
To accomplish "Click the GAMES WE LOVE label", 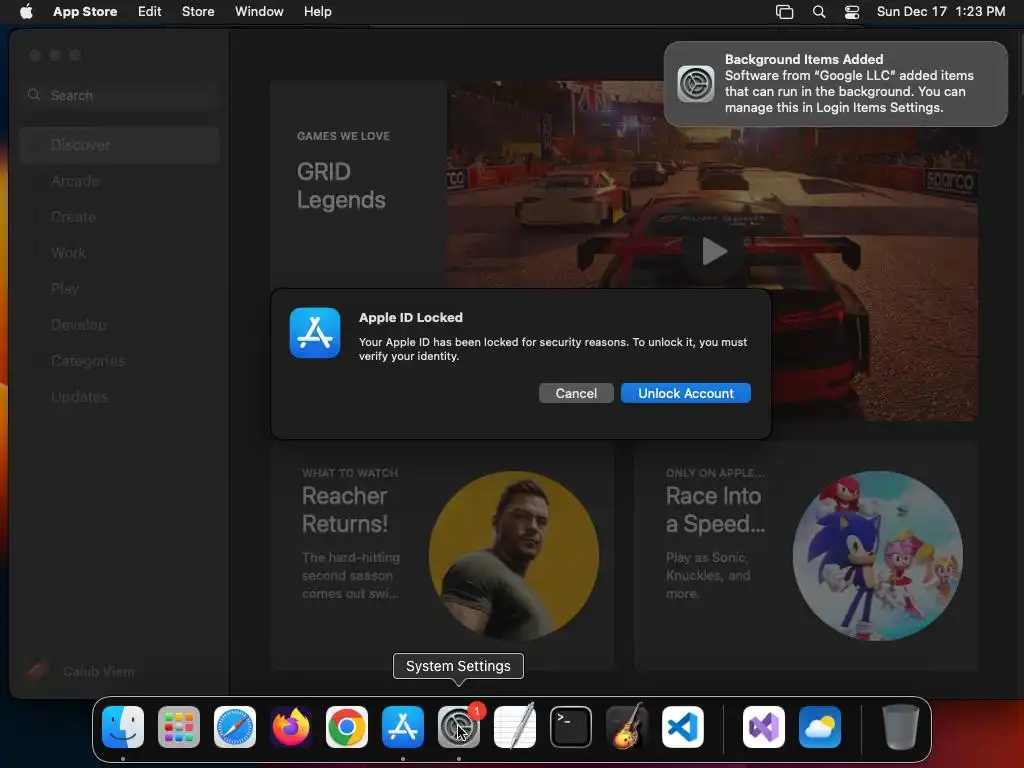I will pyautogui.click(x=343, y=136).
